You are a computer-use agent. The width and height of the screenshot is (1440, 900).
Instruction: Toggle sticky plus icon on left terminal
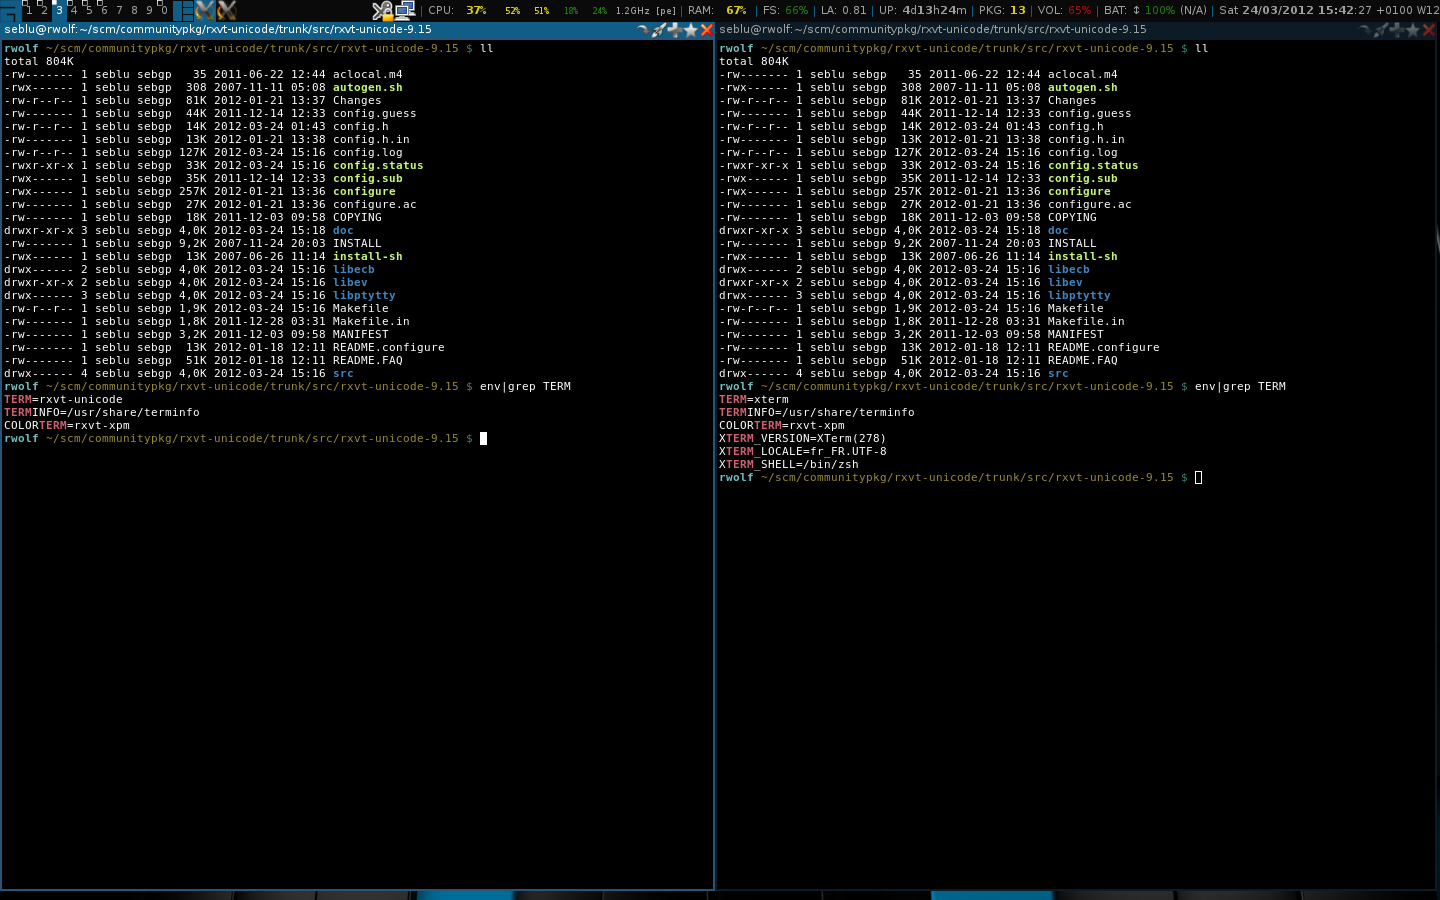(x=674, y=30)
